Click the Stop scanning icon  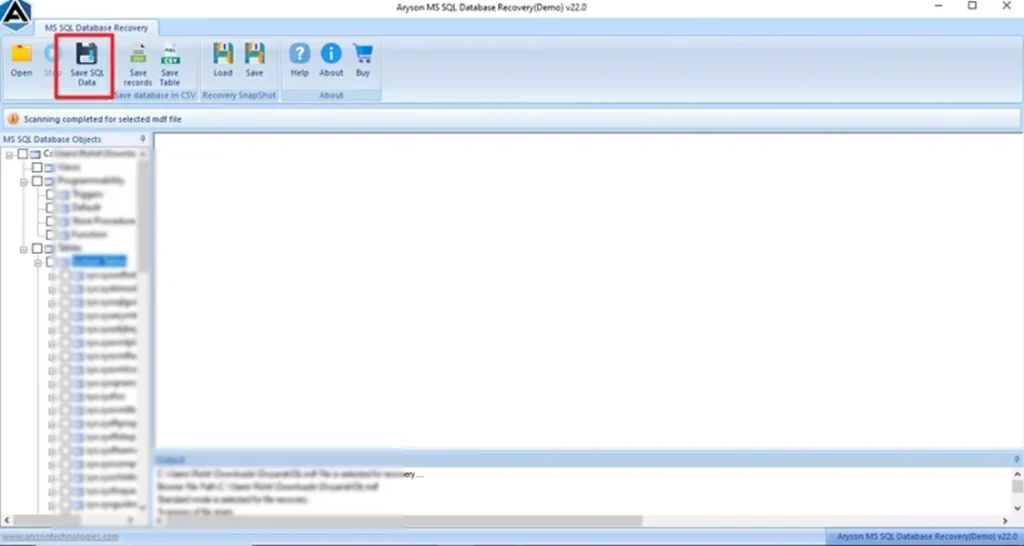50,61
